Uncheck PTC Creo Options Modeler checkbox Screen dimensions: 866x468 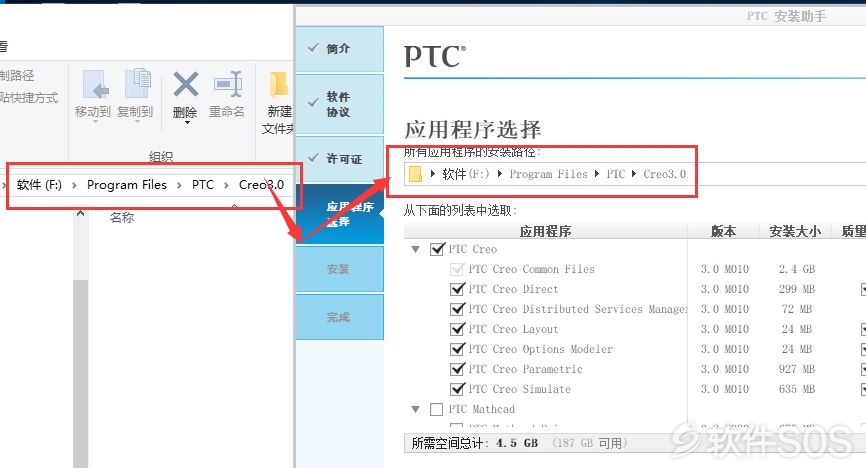click(x=457, y=349)
